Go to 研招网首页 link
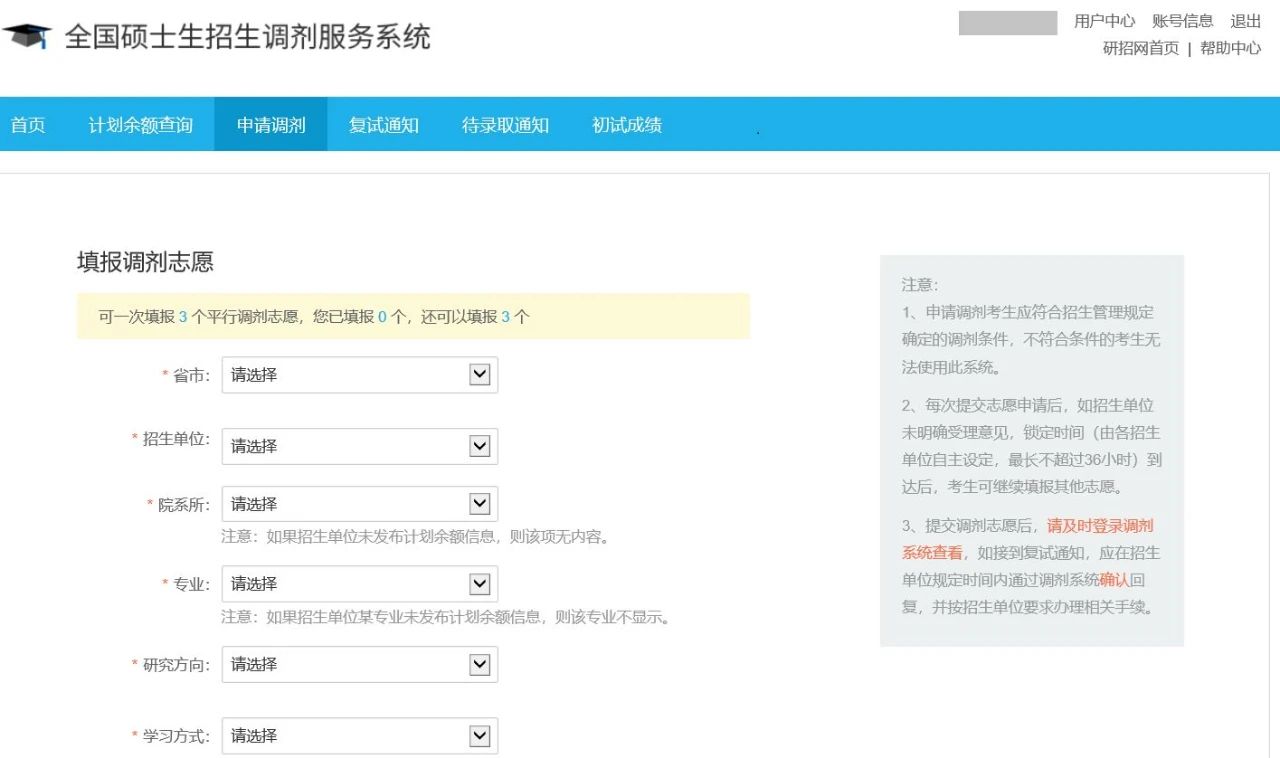This screenshot has height=758, width=1280. click(1141, 48)
